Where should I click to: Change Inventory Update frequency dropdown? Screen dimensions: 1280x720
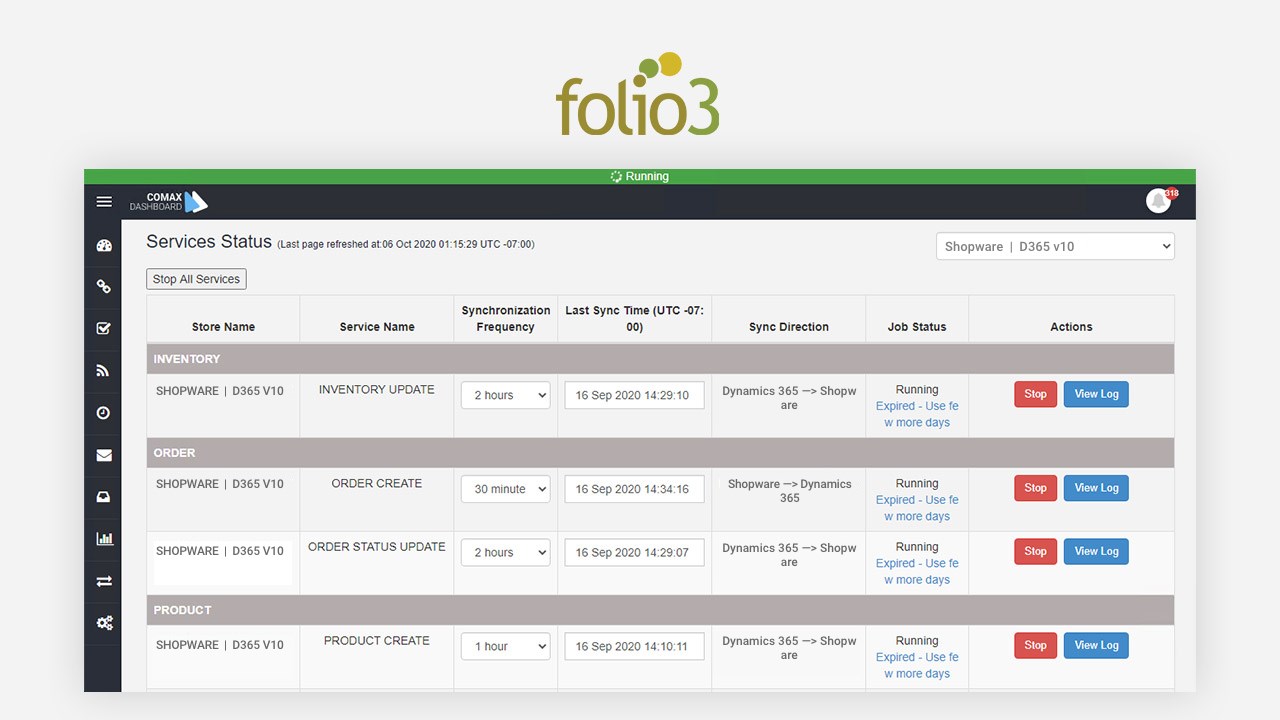click(505, 395)
